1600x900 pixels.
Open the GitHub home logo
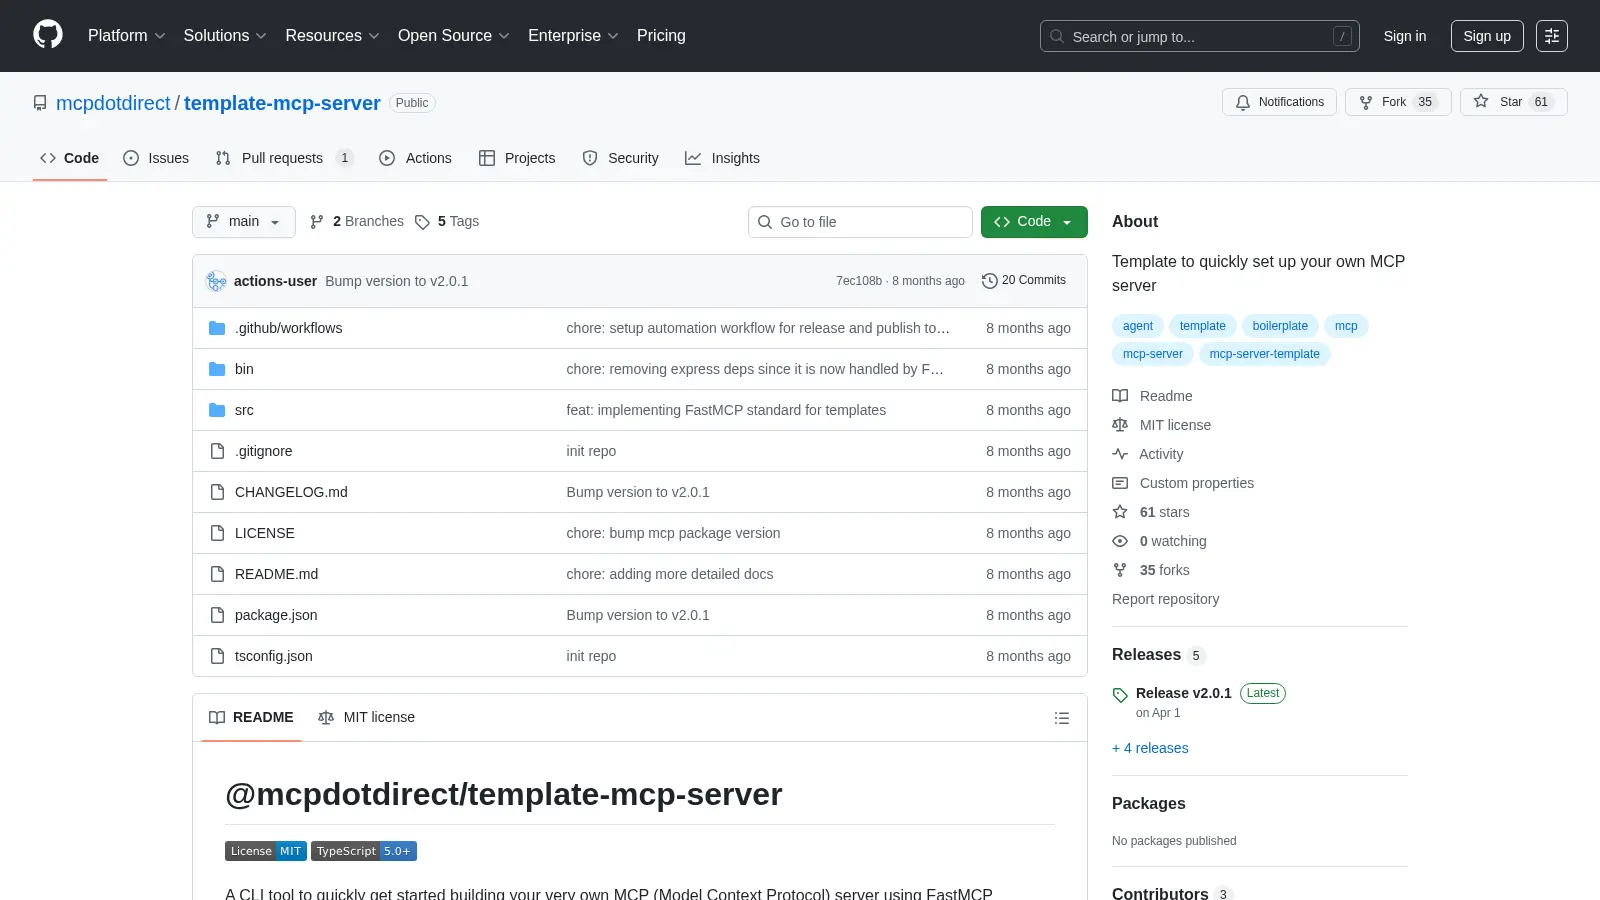click(48, 35)
